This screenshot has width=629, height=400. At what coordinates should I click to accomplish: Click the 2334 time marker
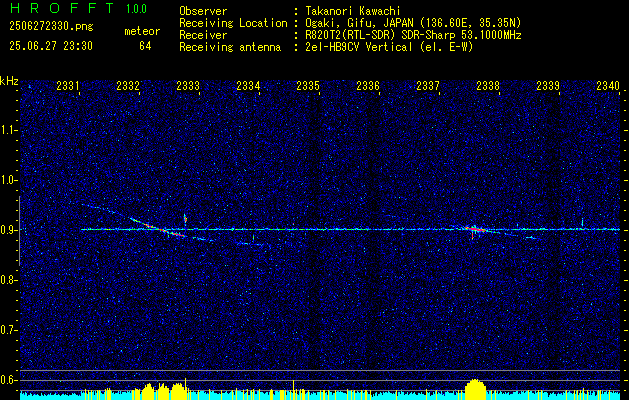coord(248,85)
